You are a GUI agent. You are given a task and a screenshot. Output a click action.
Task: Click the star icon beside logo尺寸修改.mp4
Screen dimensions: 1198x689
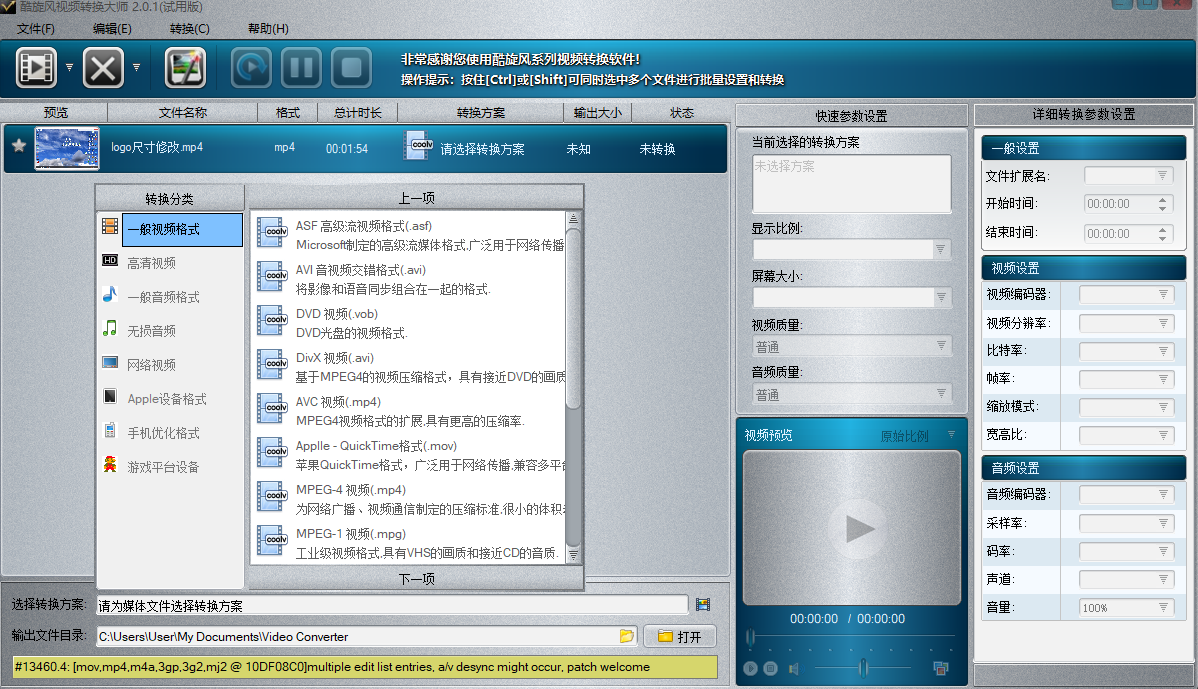point(18,147)
